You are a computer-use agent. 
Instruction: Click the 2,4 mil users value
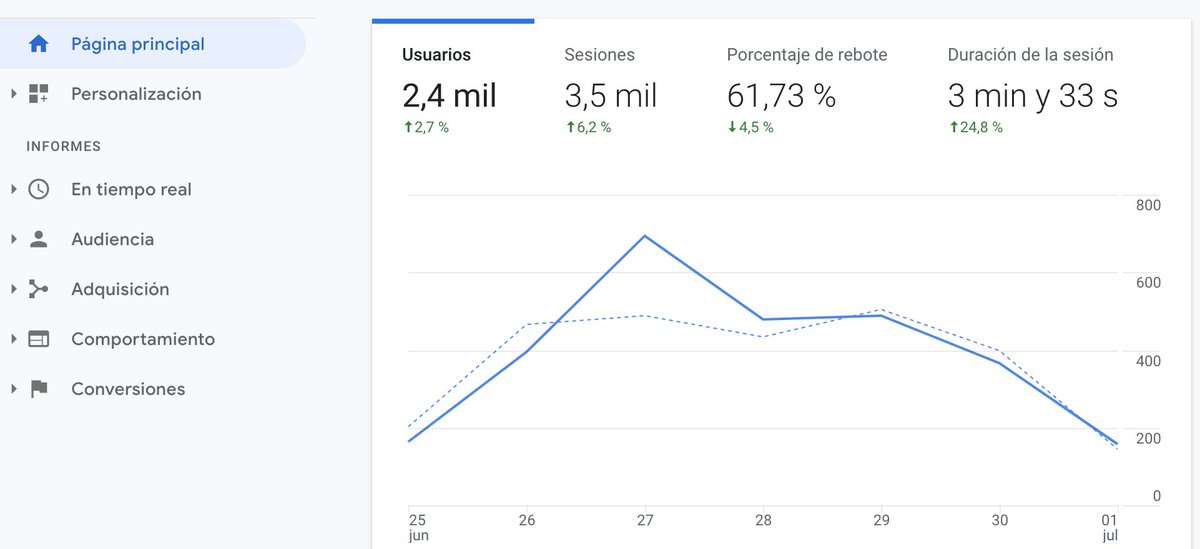(449, 96)
